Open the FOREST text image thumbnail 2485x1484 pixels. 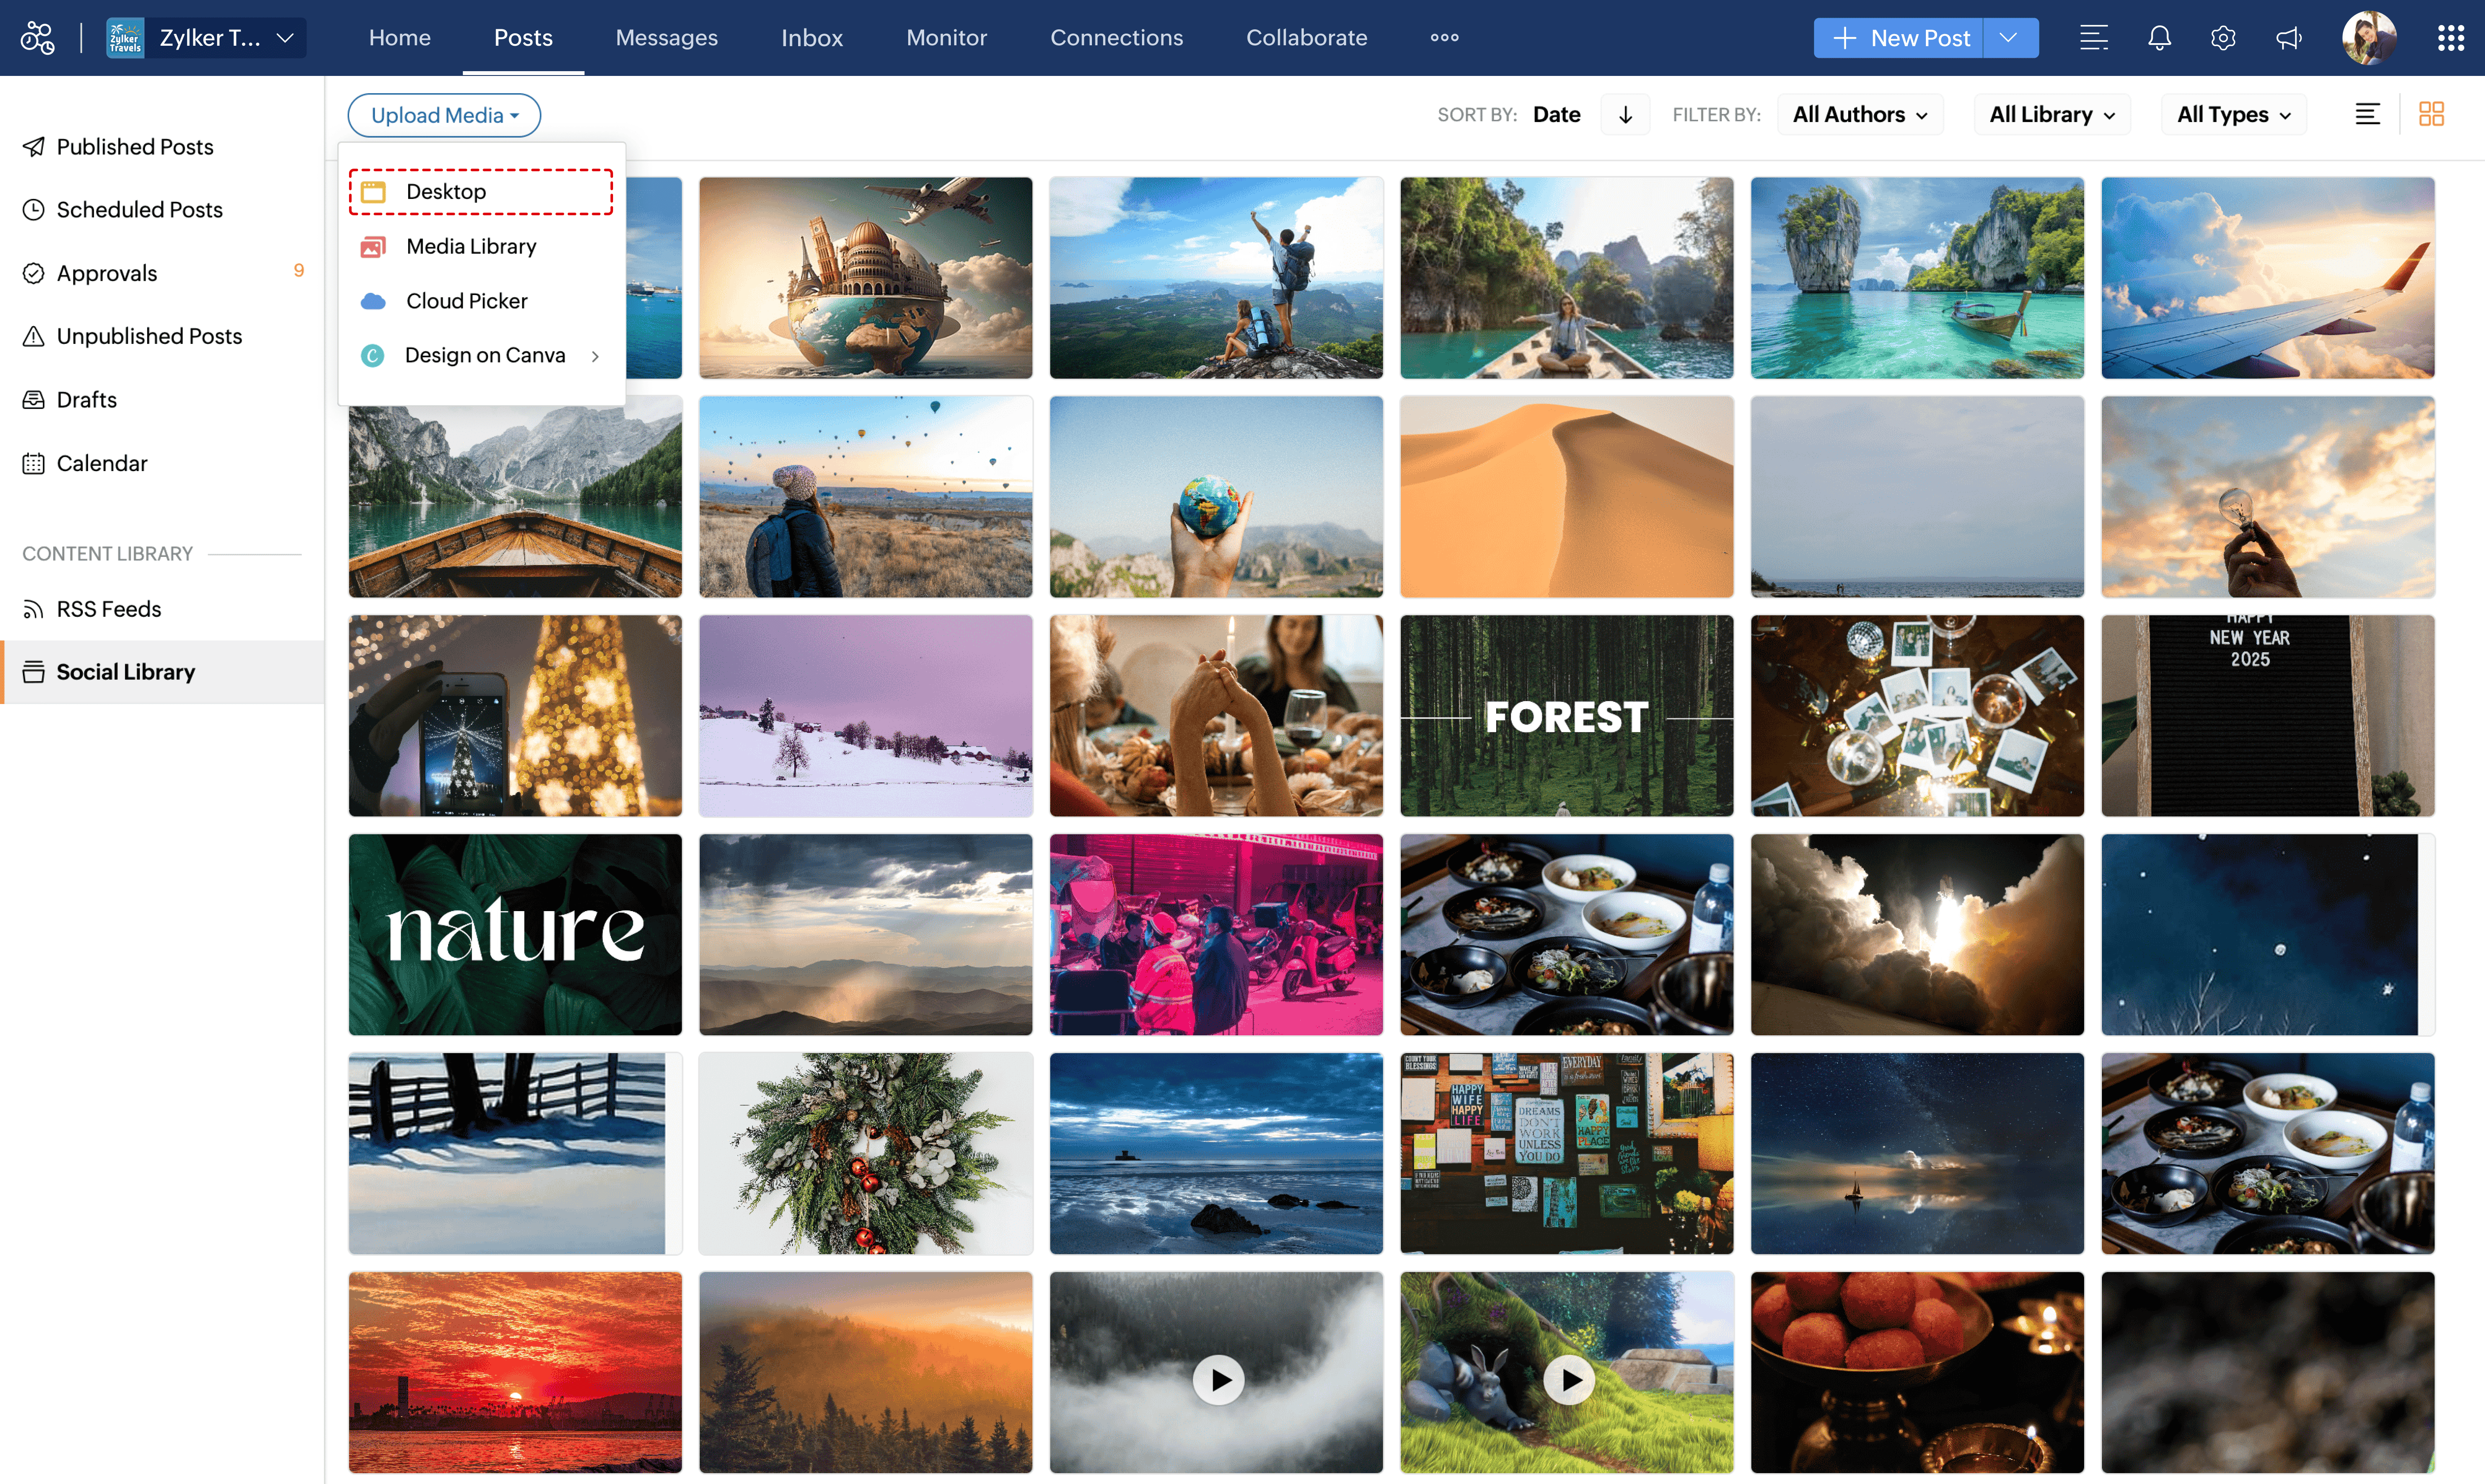click(1566, 716)
